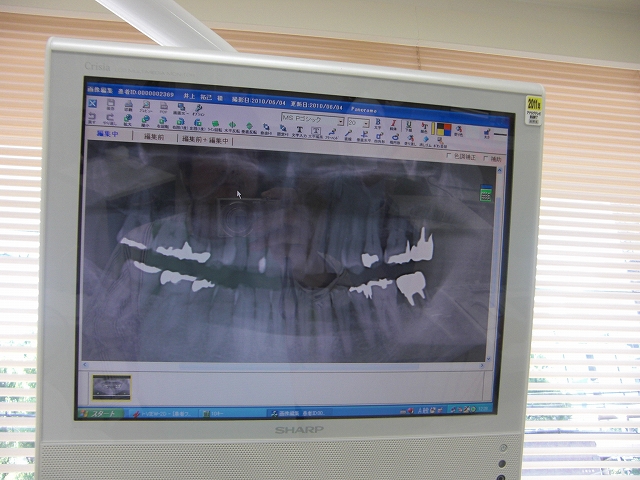Pick the black color swatch
Screen dimensions: 640x480
[440, 127]
